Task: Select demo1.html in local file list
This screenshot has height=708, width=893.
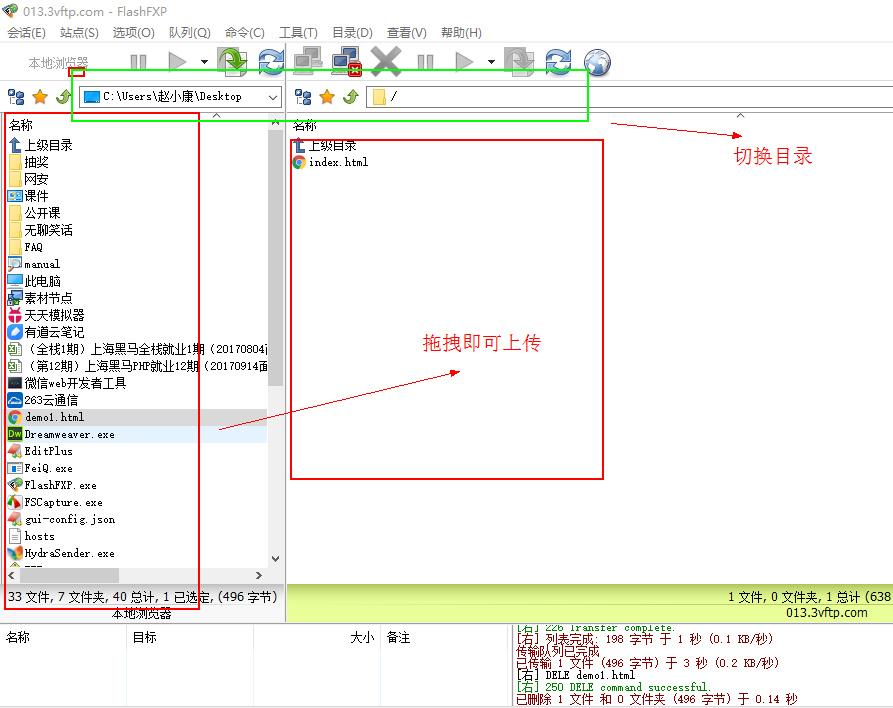Action: coord(54,417)
